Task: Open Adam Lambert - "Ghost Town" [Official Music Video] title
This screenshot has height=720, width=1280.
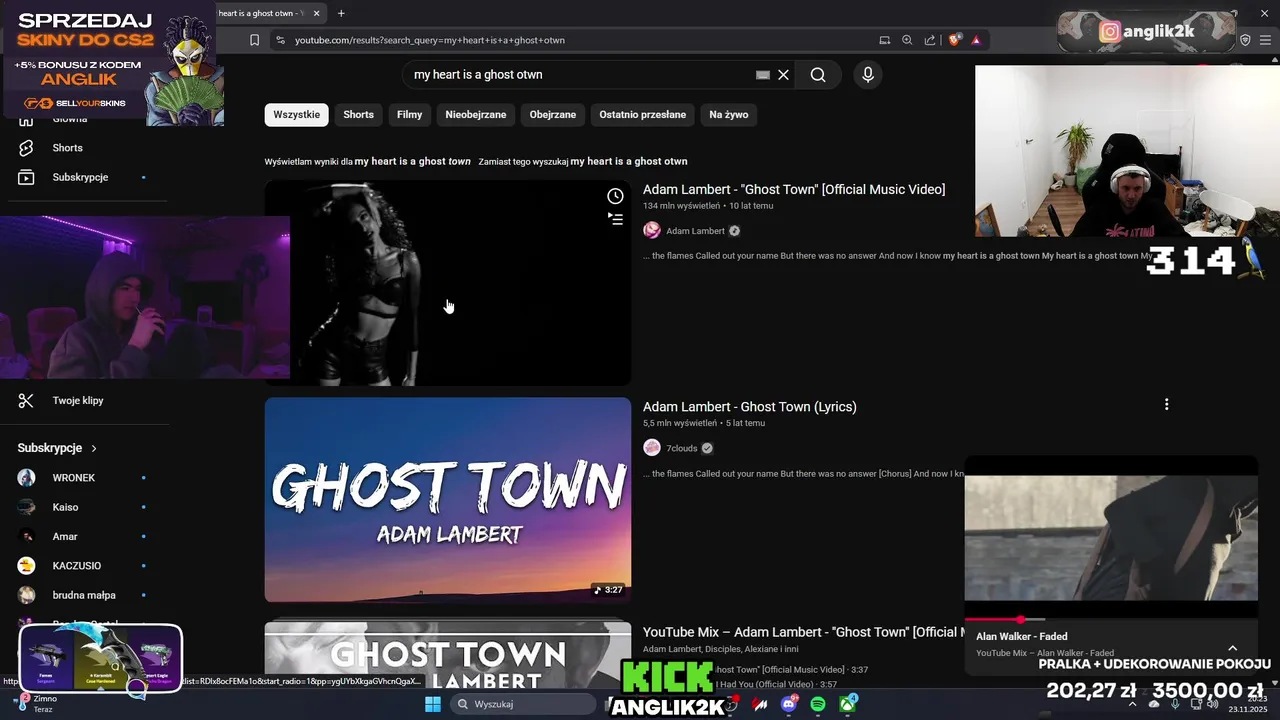Action: (794, 190)
